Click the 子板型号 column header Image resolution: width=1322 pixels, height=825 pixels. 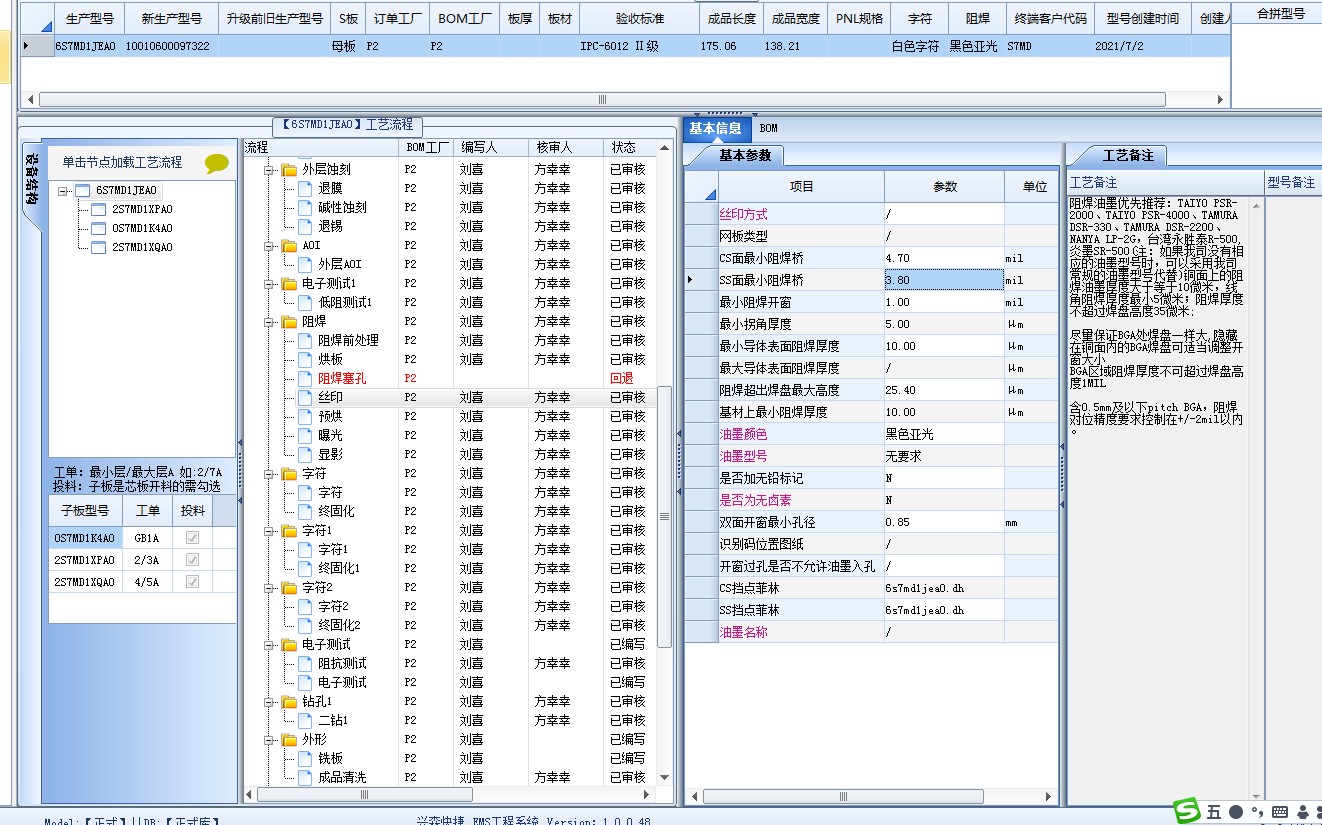pos(85,511)
